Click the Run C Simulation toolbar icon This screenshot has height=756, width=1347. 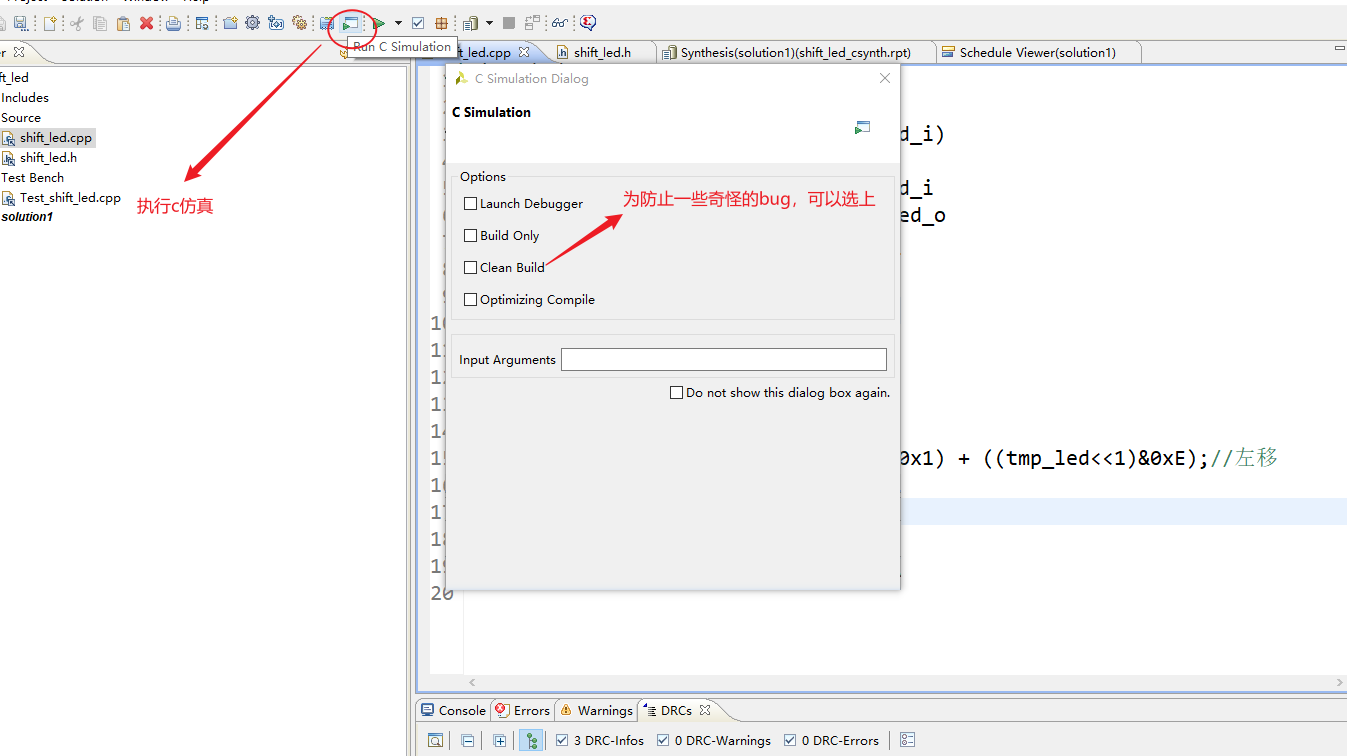pos(350,22)
